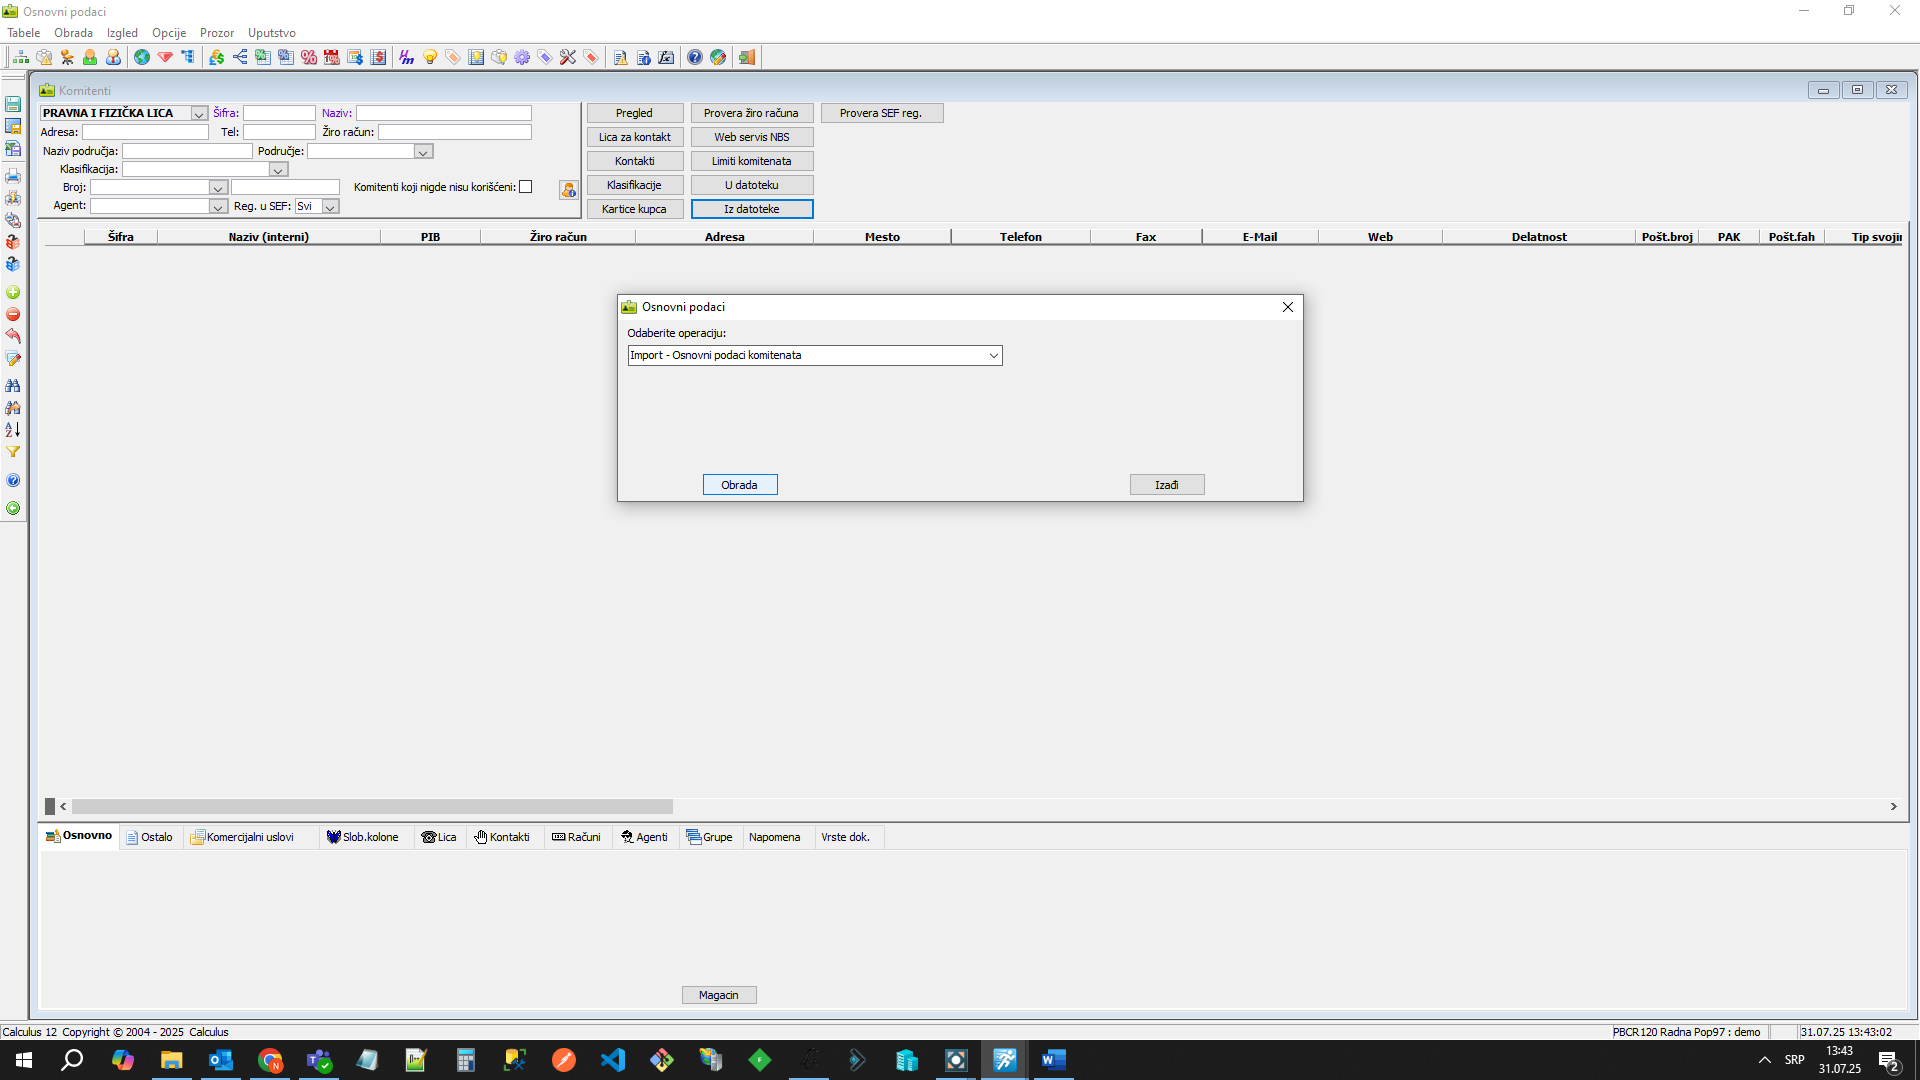The image size is (1920, 1080).
Task: Switch to the Ostalo tab
Action: pos(150,838)
